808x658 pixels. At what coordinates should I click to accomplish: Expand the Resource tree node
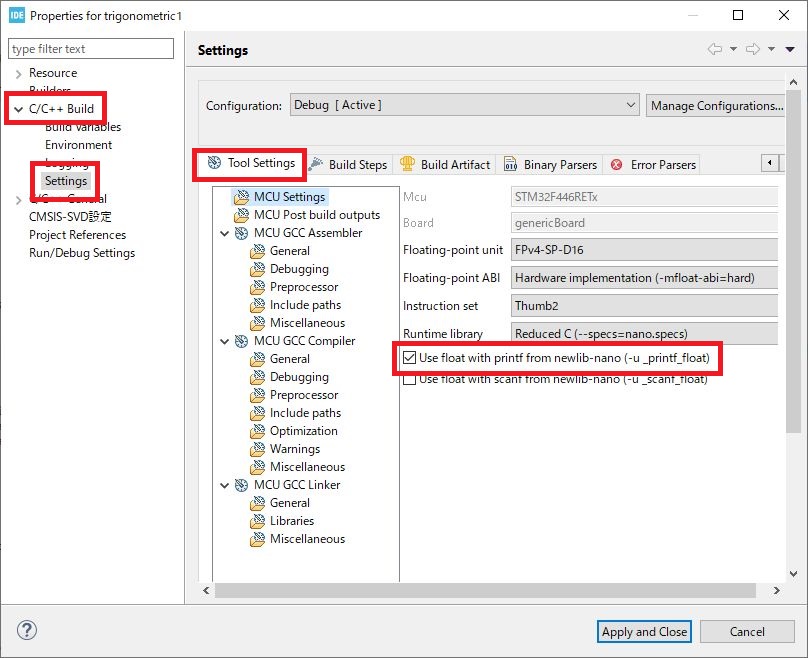pyautogui.click(x=18, y=73)
